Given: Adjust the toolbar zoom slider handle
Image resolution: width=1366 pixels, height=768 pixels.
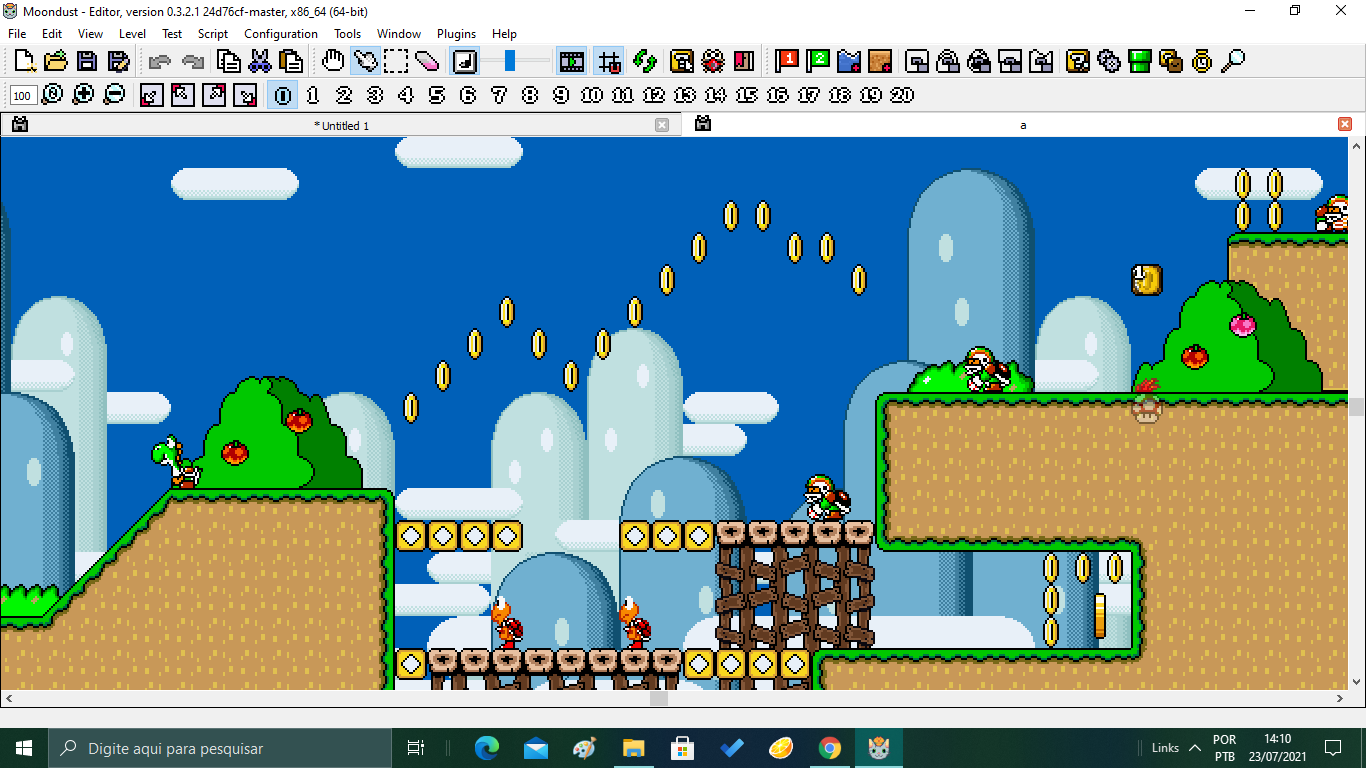Looking at the screenshot, I should 510,61.
